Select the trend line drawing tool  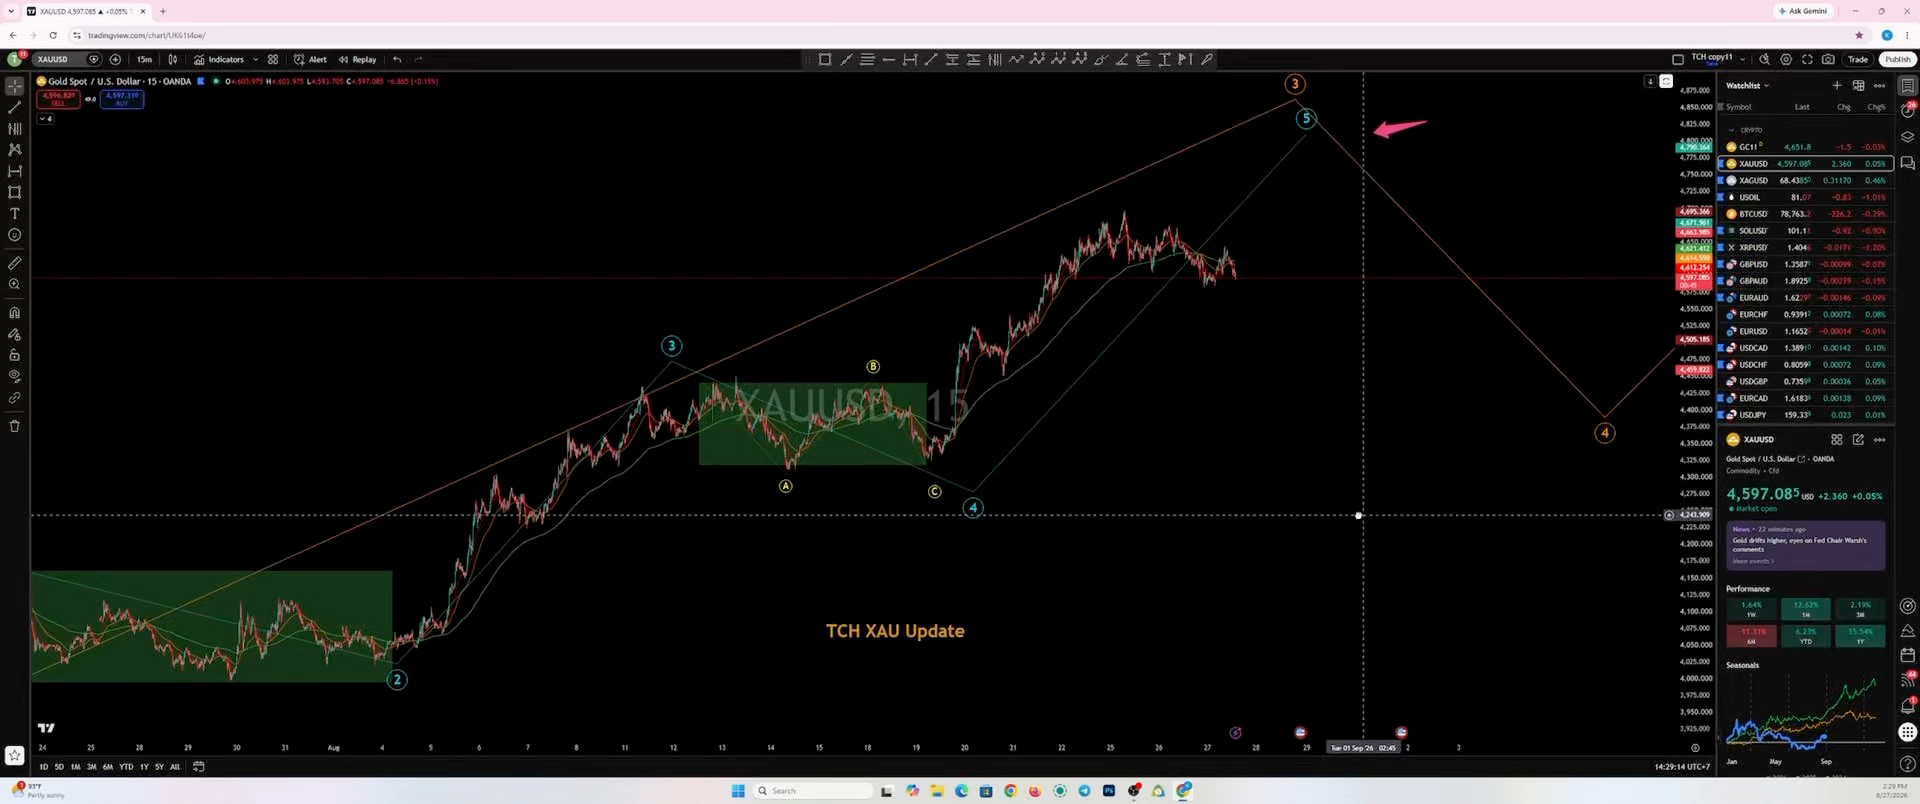pos(14,107)
